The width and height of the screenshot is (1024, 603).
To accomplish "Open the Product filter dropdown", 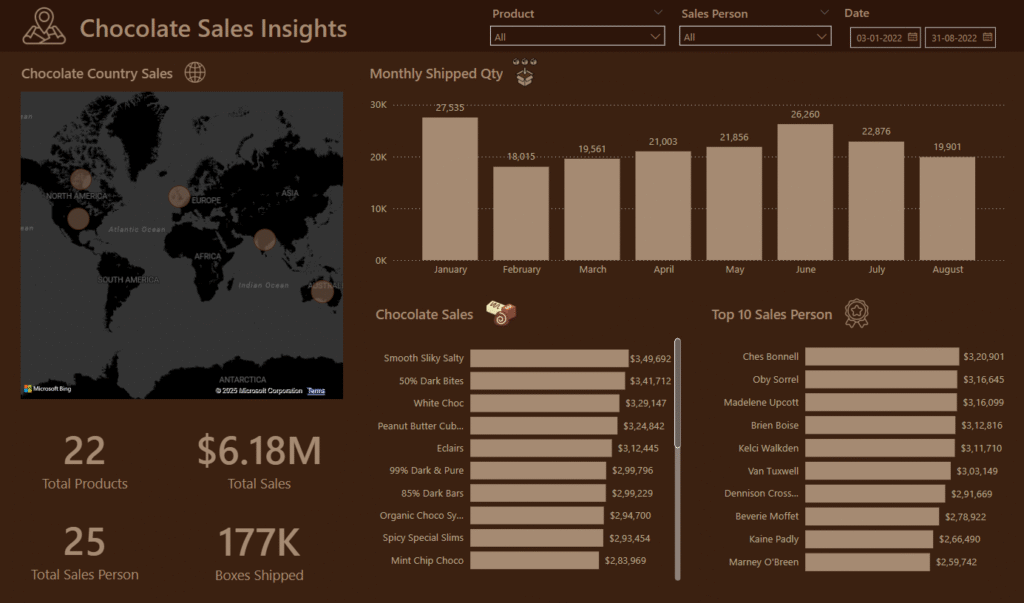I will click(x=577, y=37).
